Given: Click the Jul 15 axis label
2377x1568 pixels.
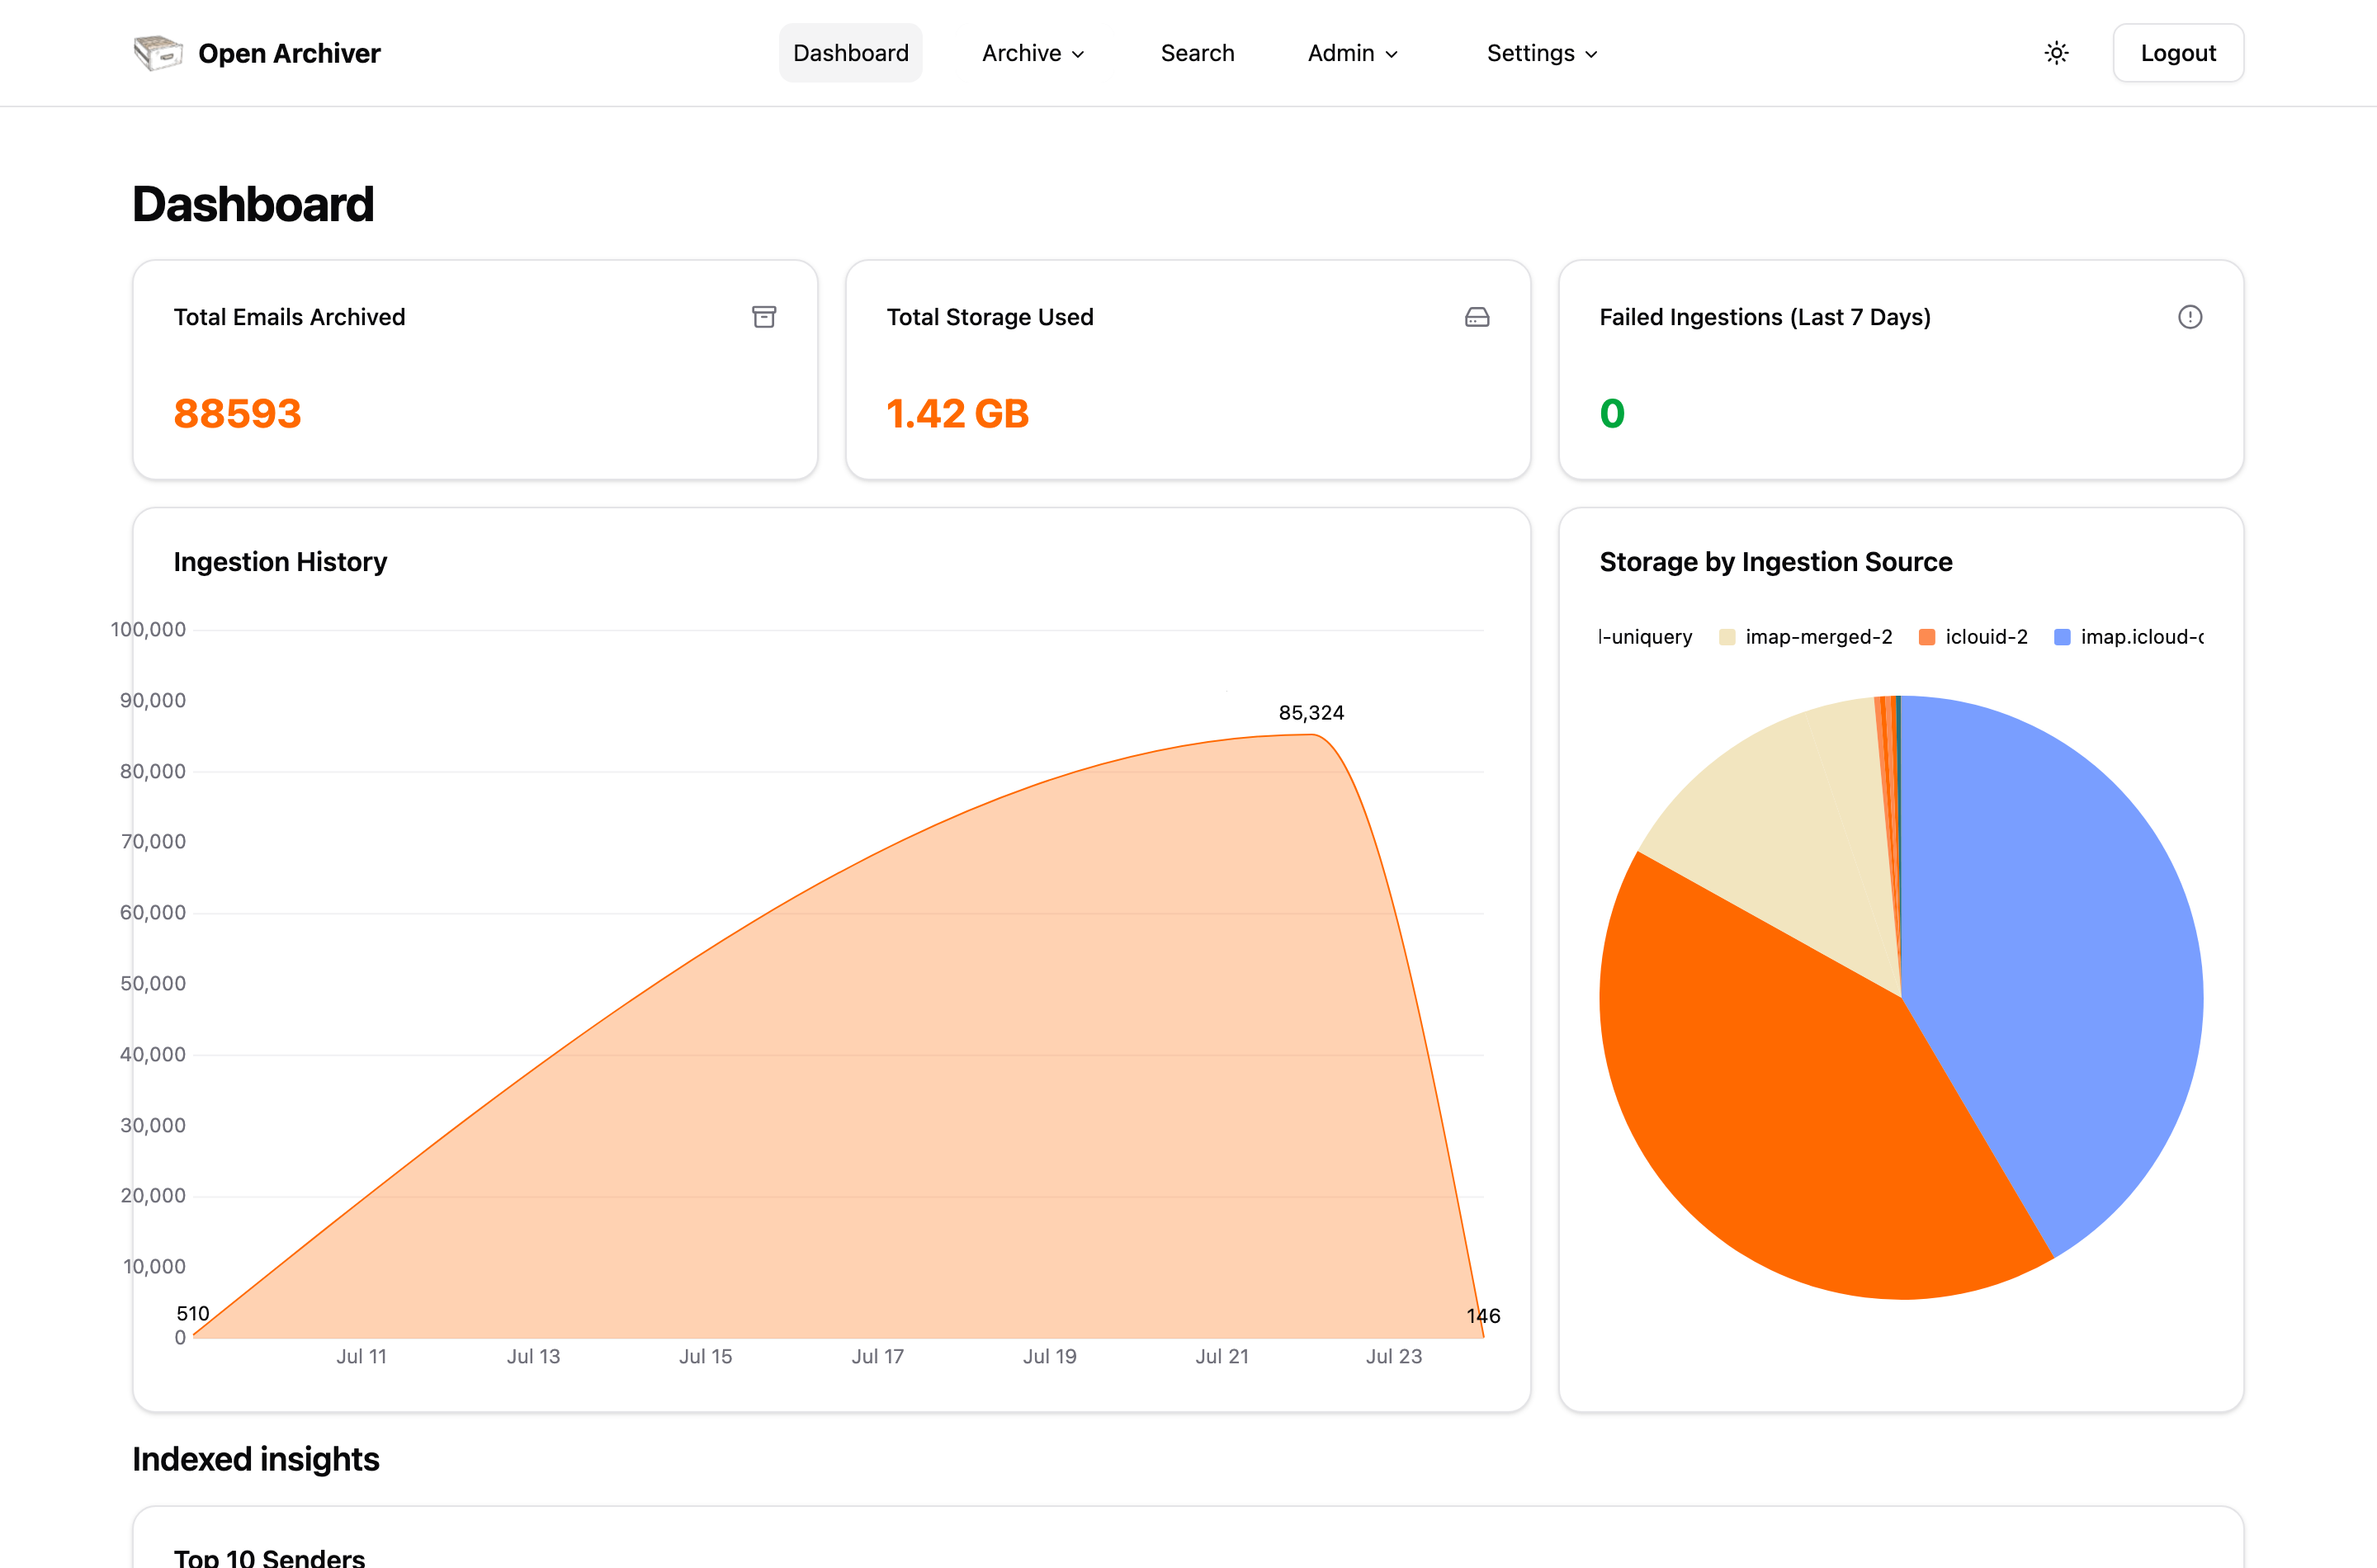Looking at the screenshot, I should tap(705, 1356).
